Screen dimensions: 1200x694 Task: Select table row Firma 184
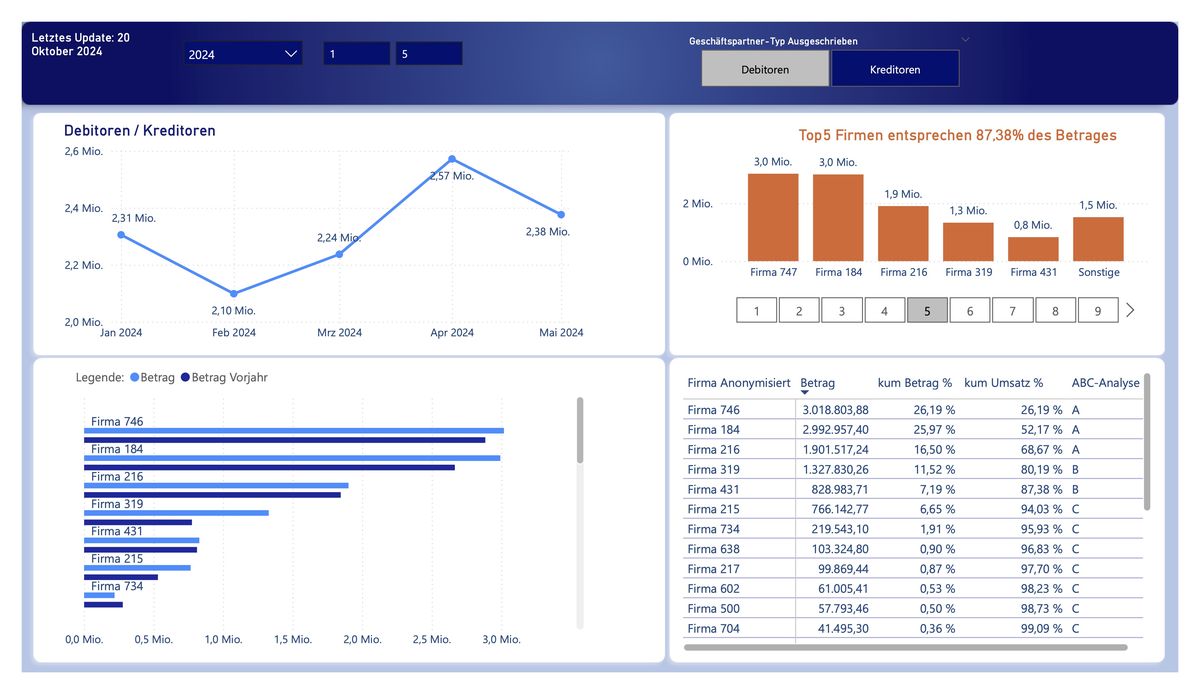pyautogui.click(x=913, y=430)
